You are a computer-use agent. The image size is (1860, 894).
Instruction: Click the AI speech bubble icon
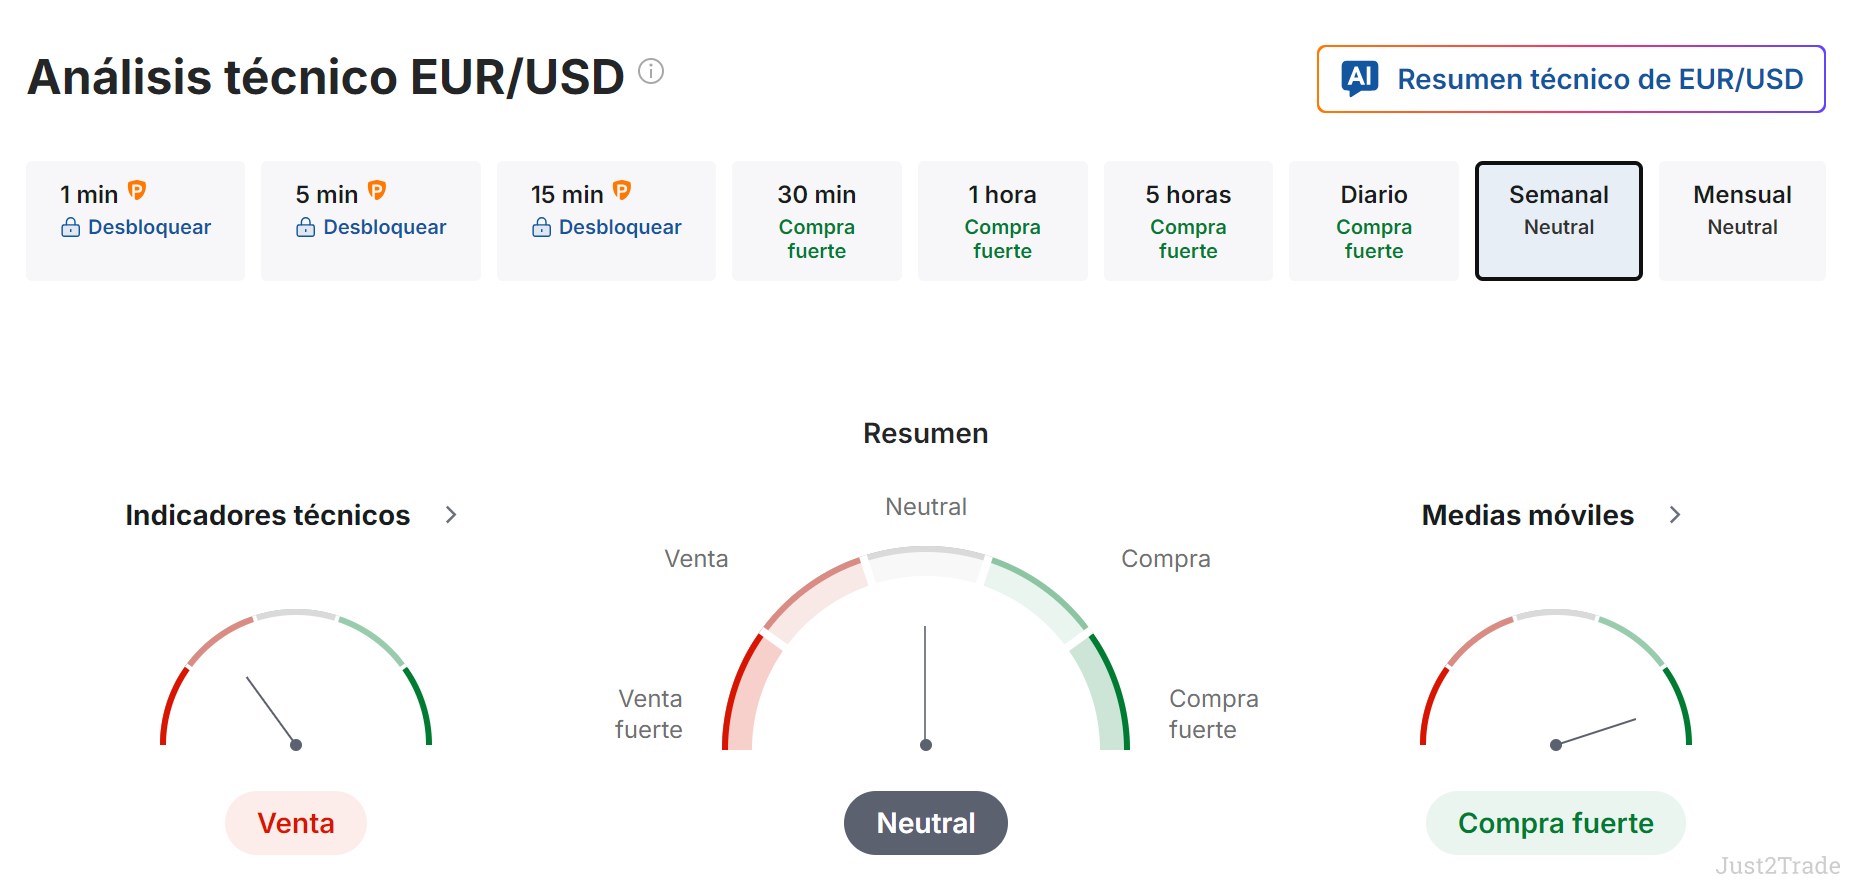(x=1360, y=78)
